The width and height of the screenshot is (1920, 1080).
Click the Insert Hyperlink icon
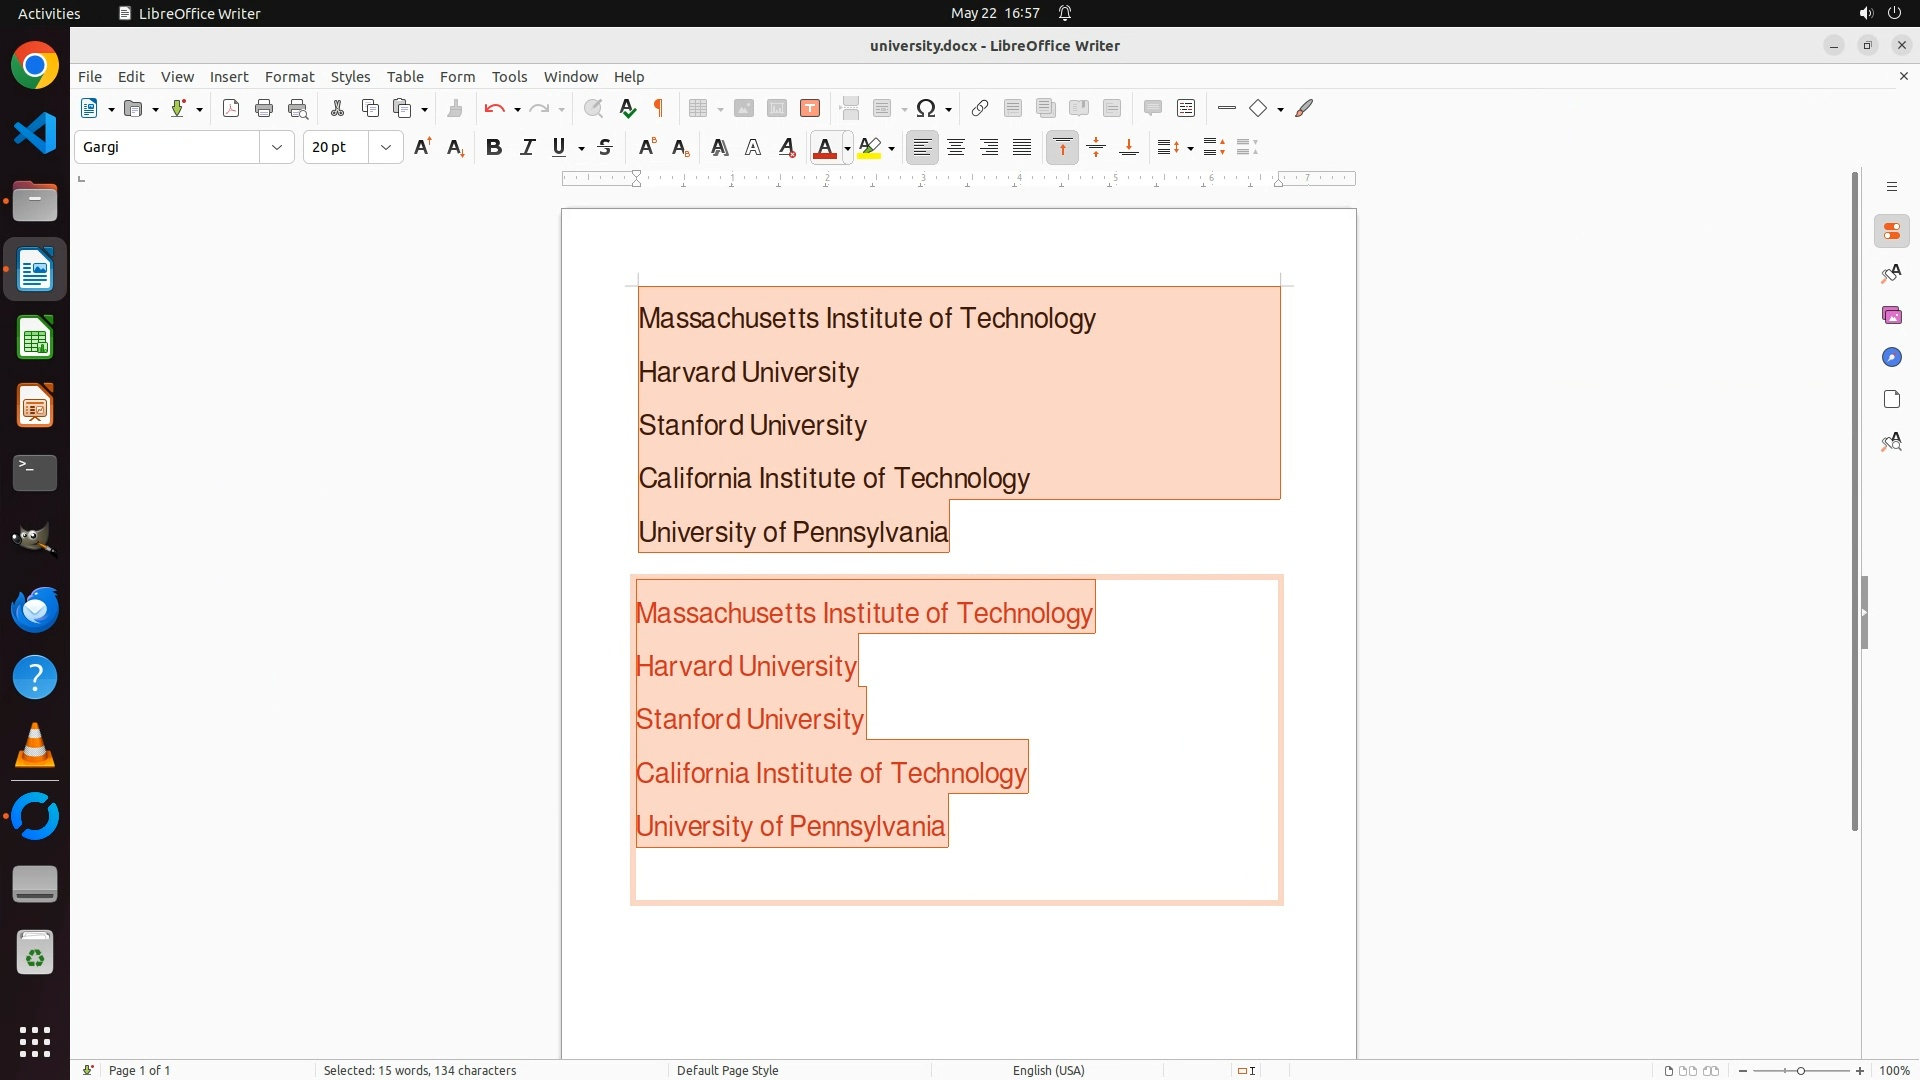(x=980, y=109)
